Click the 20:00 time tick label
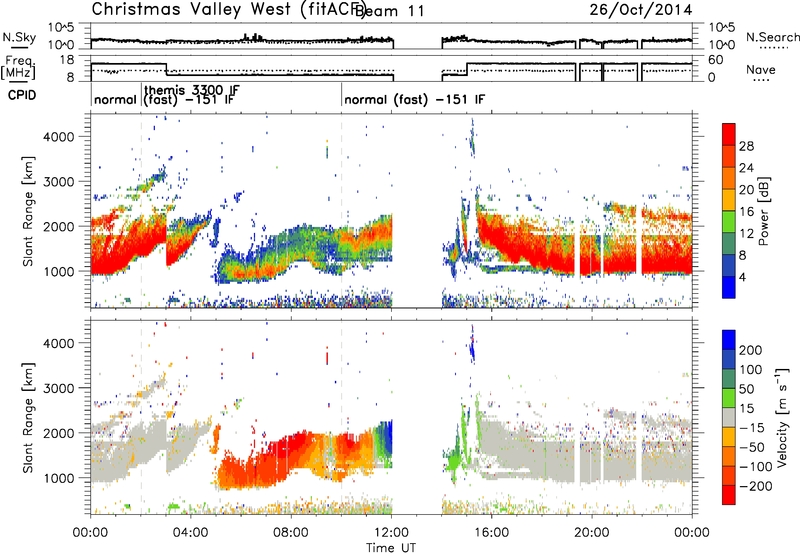800x554 pixels. [591, 533]
